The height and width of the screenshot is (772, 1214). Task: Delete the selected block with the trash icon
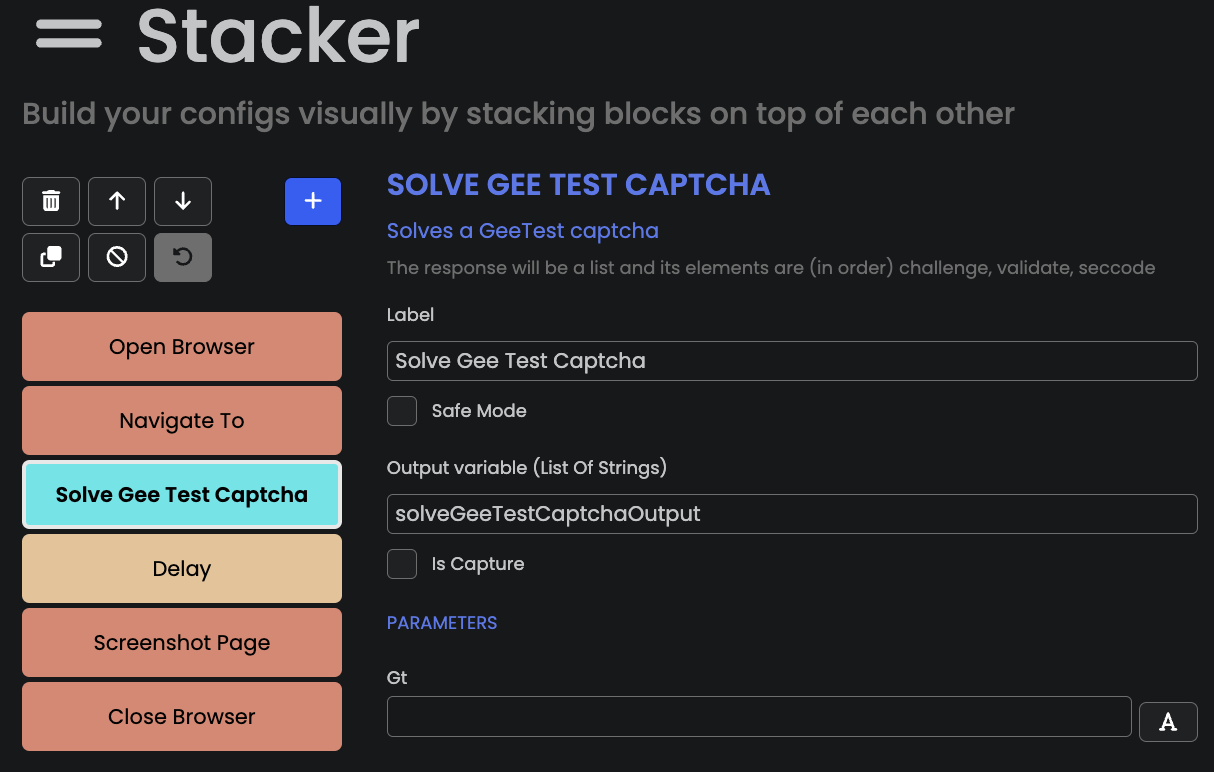point(51,201)
